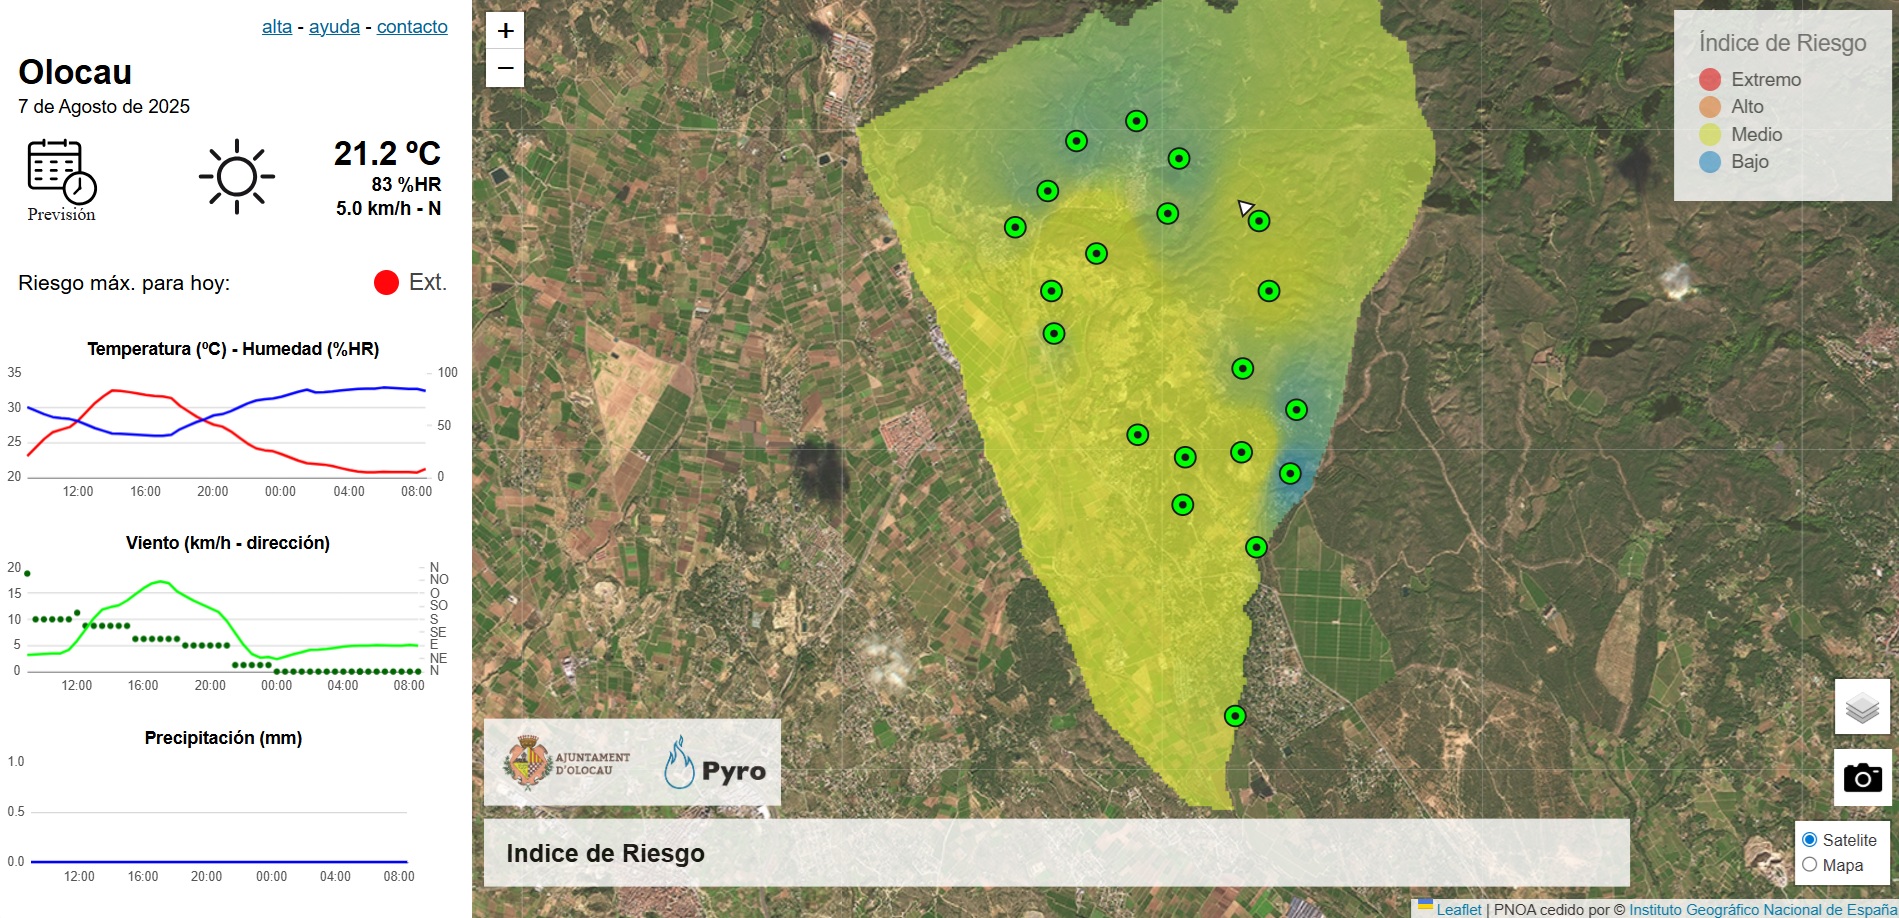Click the yellow Medio swatch in legend
1899x918 pixels.
[1709, 134]
